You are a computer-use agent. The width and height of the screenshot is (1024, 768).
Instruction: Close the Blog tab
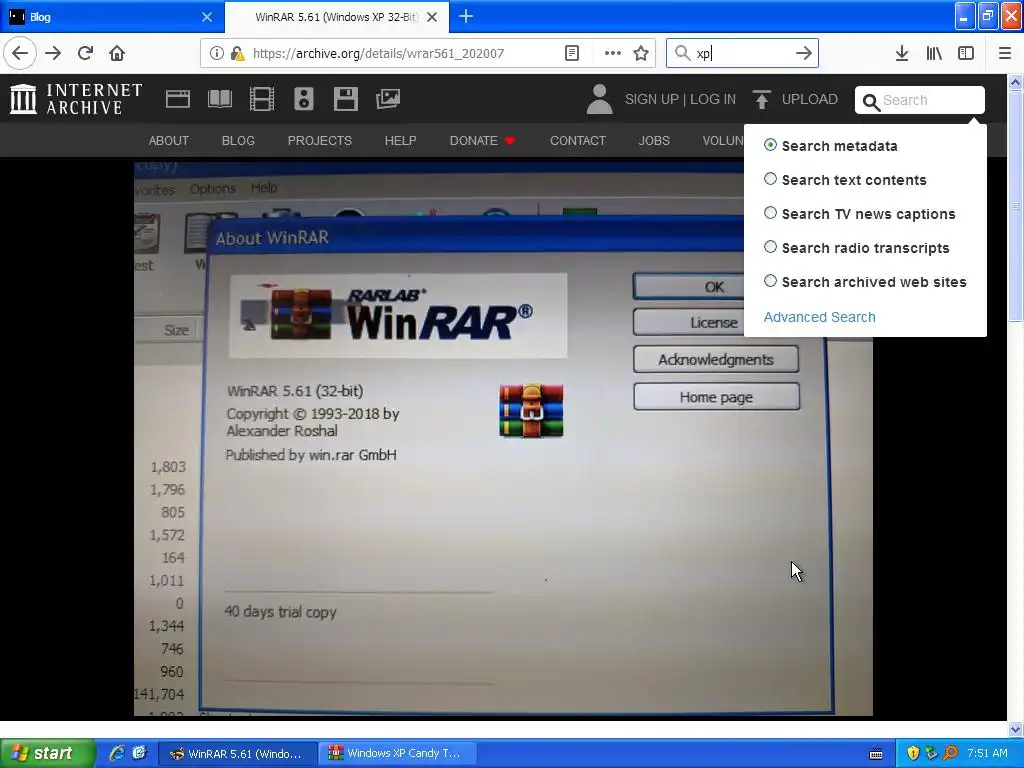[x=206, y=17]
